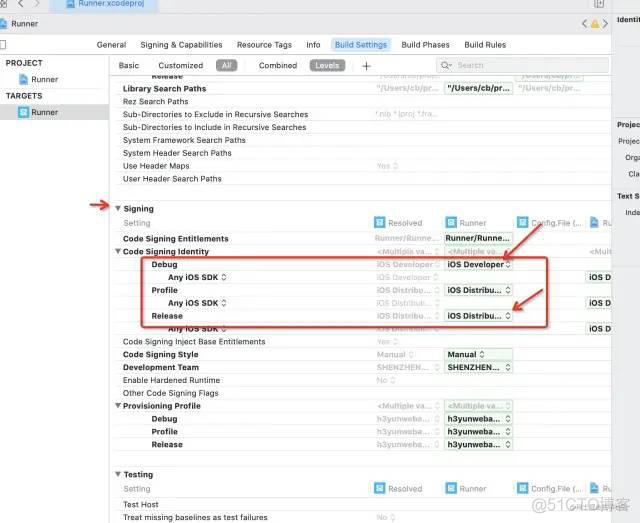Open Release iOS Distribution identity dropdown

478,316
